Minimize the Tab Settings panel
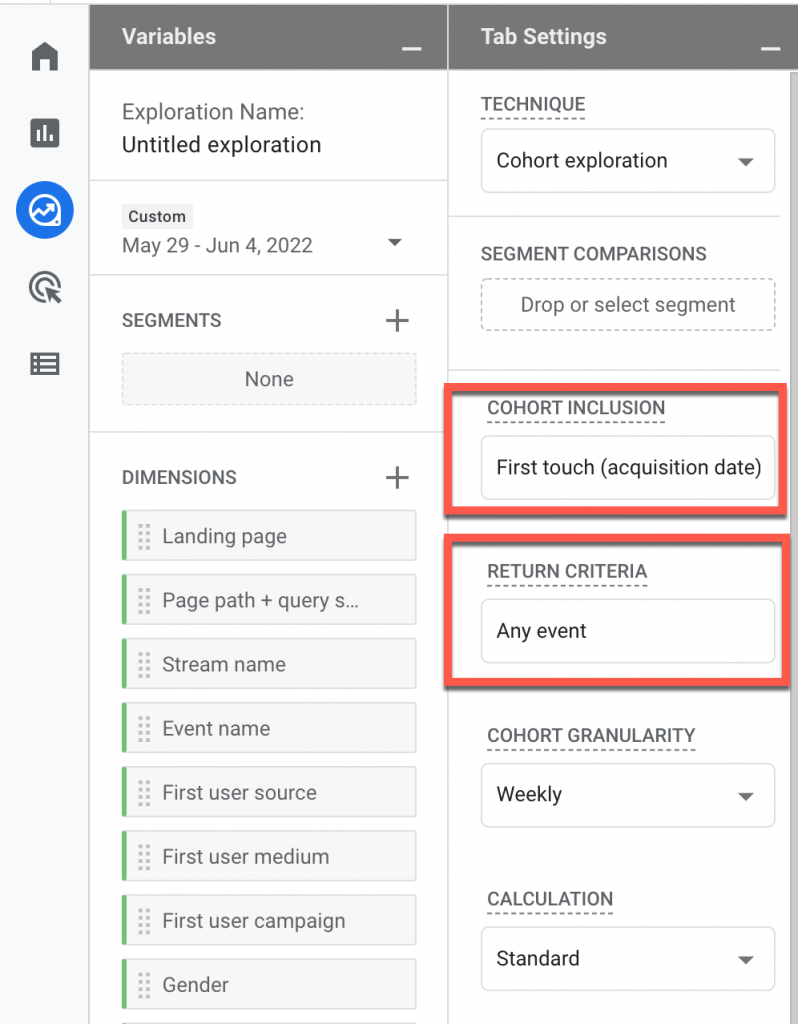Image resolution: width=798 pixels, height=1024 pixels. click(x=770, y=49)
